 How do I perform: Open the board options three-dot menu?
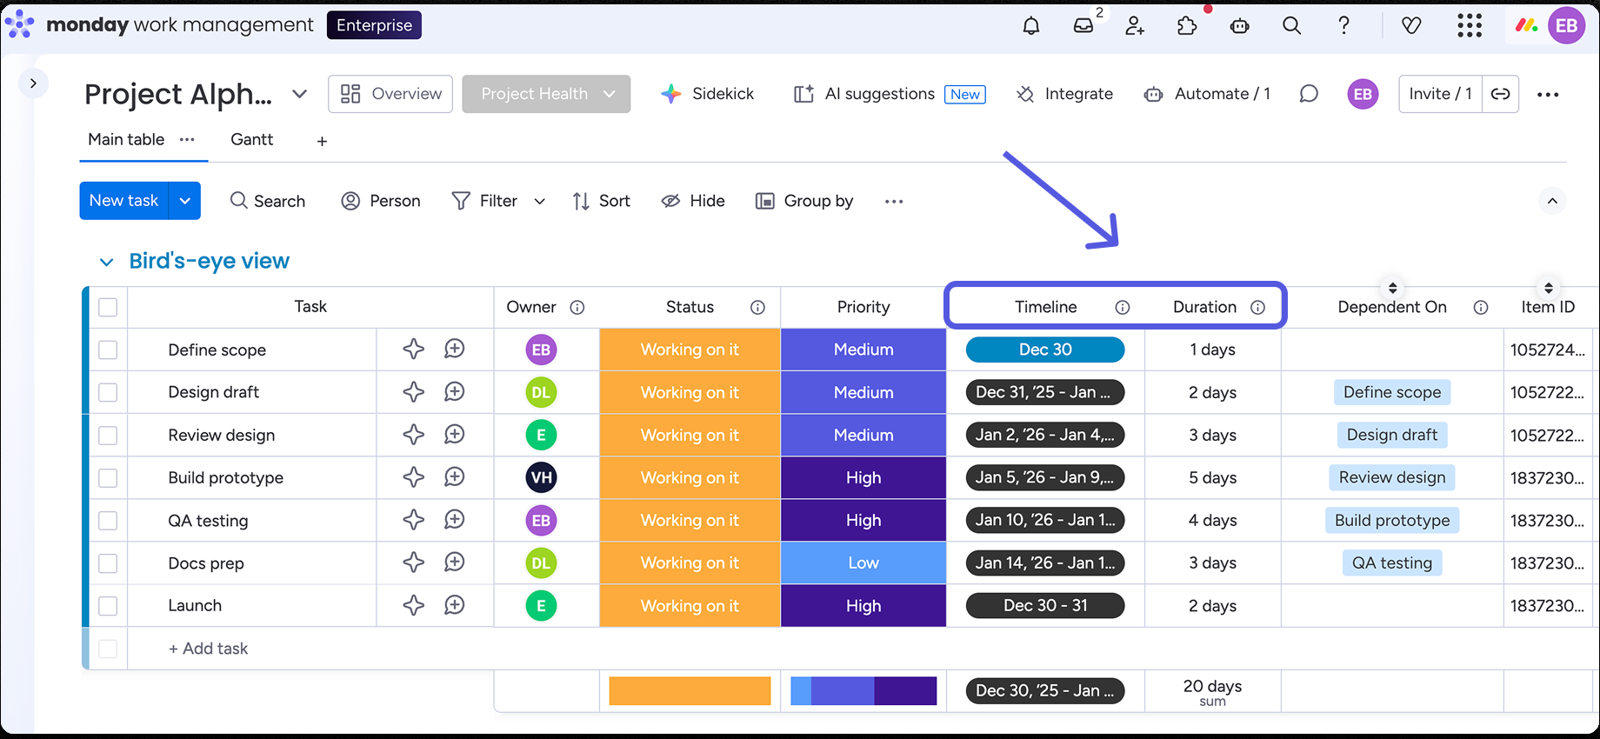(1548, 94)
